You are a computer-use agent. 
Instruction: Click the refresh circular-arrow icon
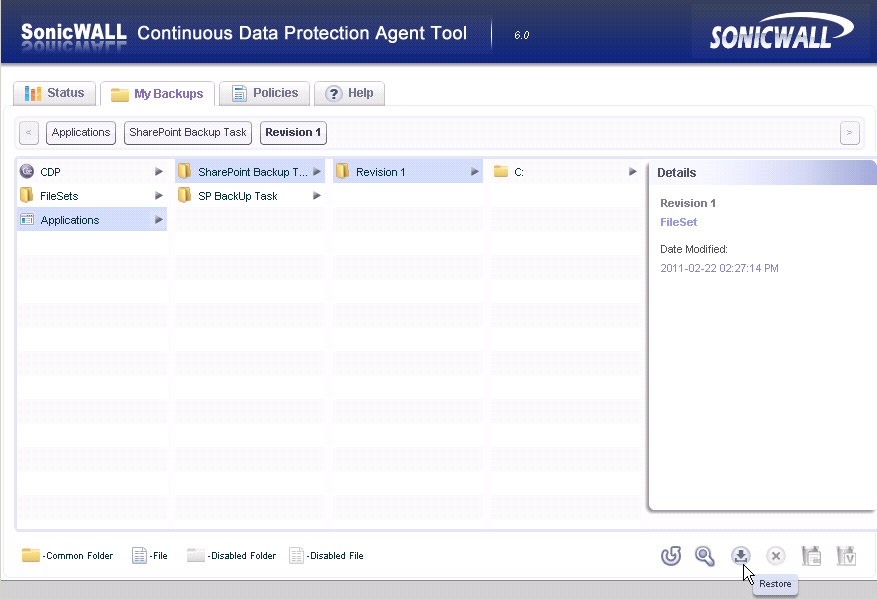tap(671, 555)
